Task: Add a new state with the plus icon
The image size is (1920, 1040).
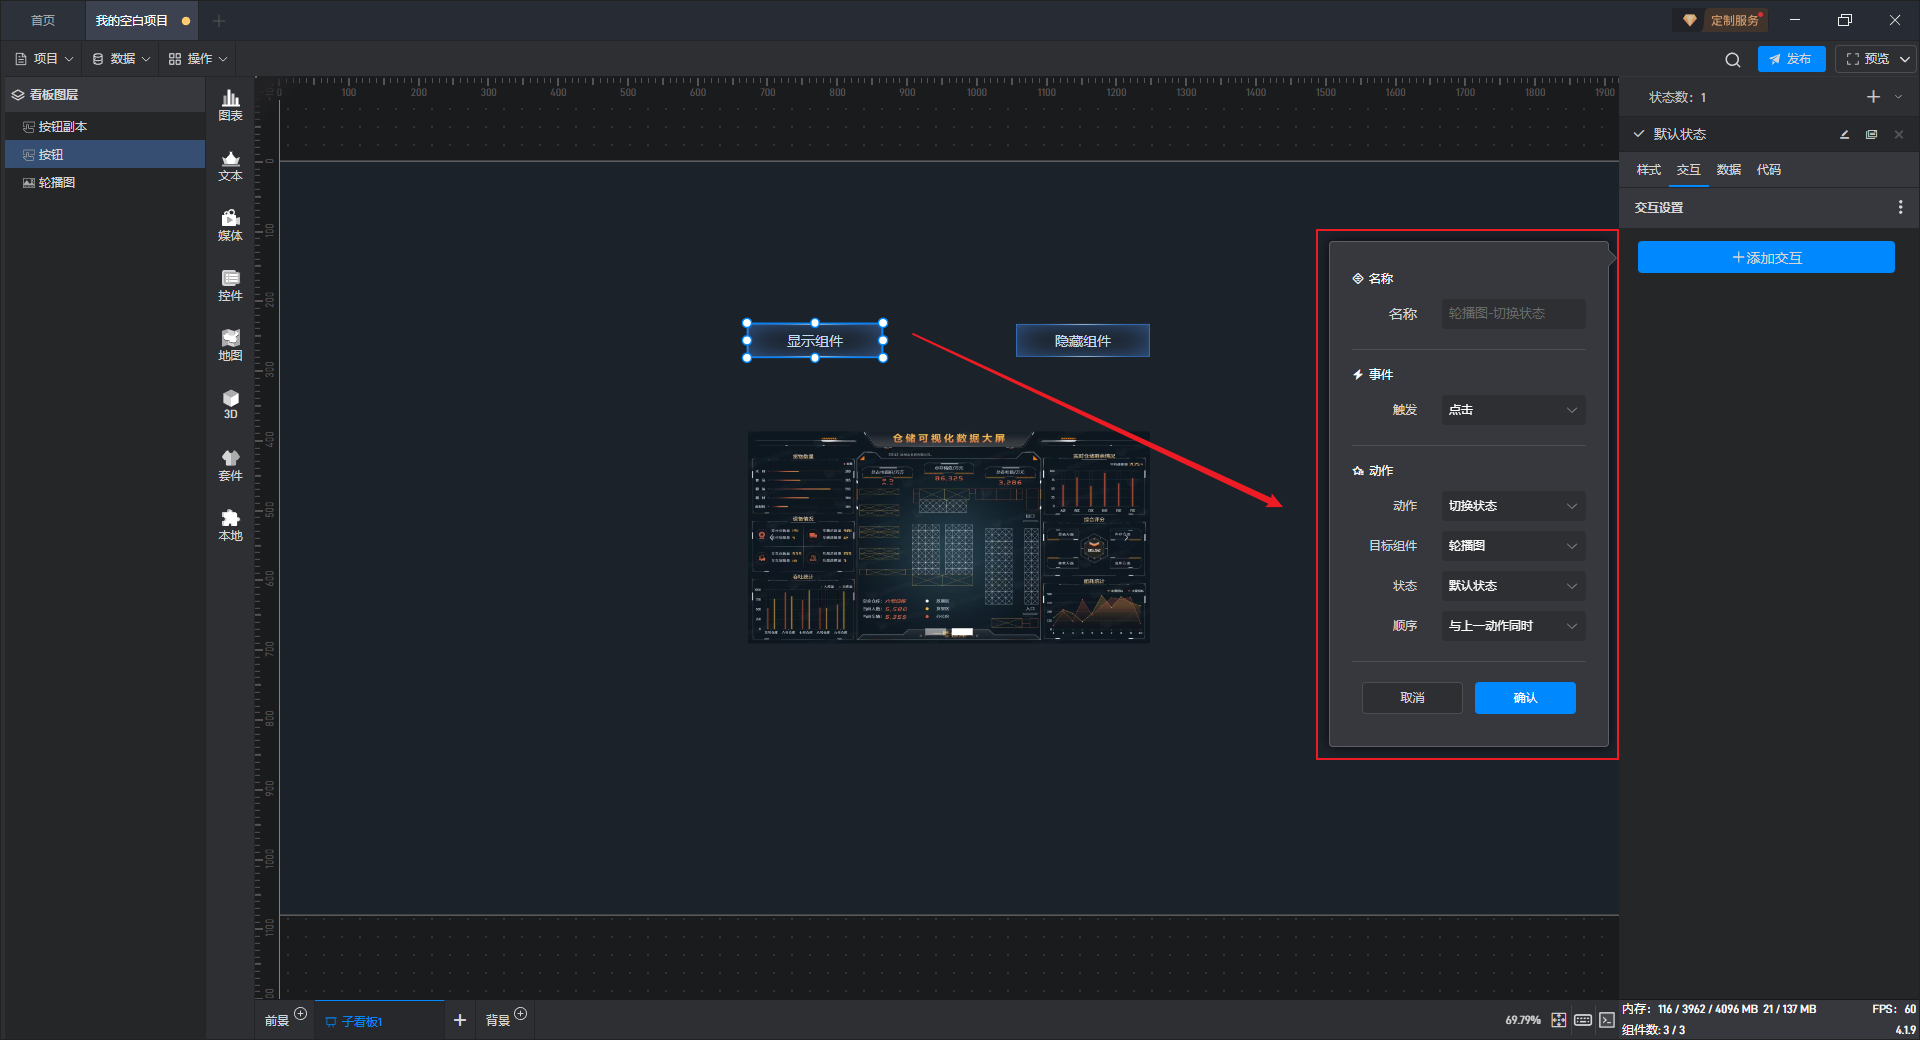Action: (1873, 97)
